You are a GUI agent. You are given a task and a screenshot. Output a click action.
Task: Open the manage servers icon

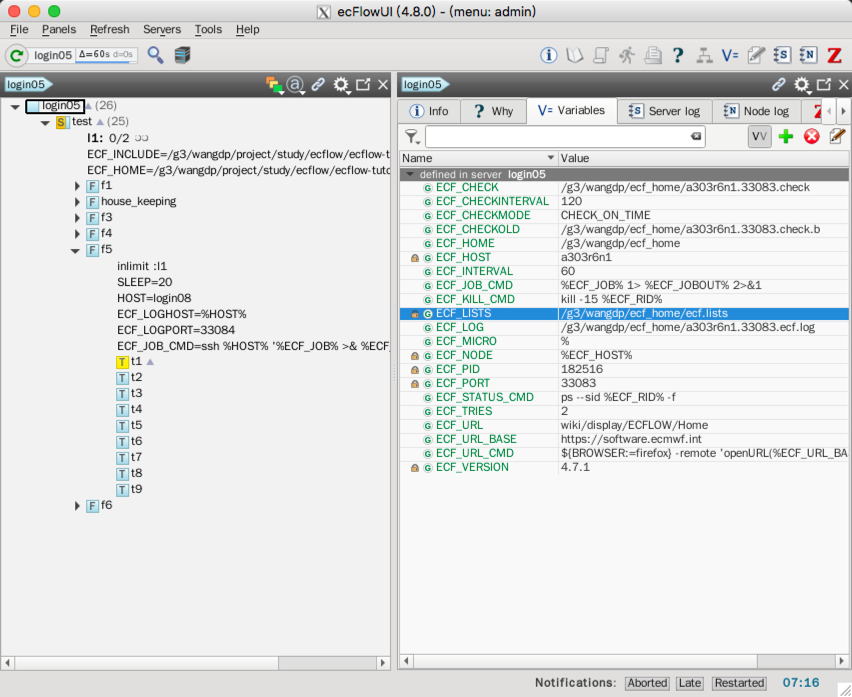tap(182, 55)
